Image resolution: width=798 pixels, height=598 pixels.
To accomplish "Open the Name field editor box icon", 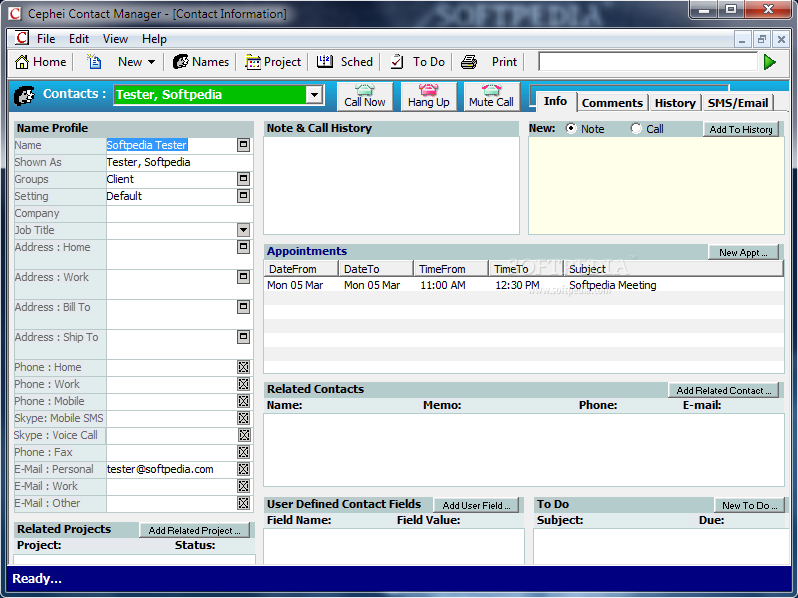I will pos(244,145).
